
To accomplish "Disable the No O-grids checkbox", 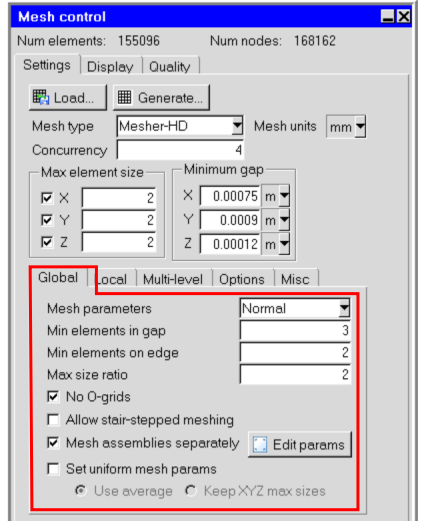I will pos(53,397).
